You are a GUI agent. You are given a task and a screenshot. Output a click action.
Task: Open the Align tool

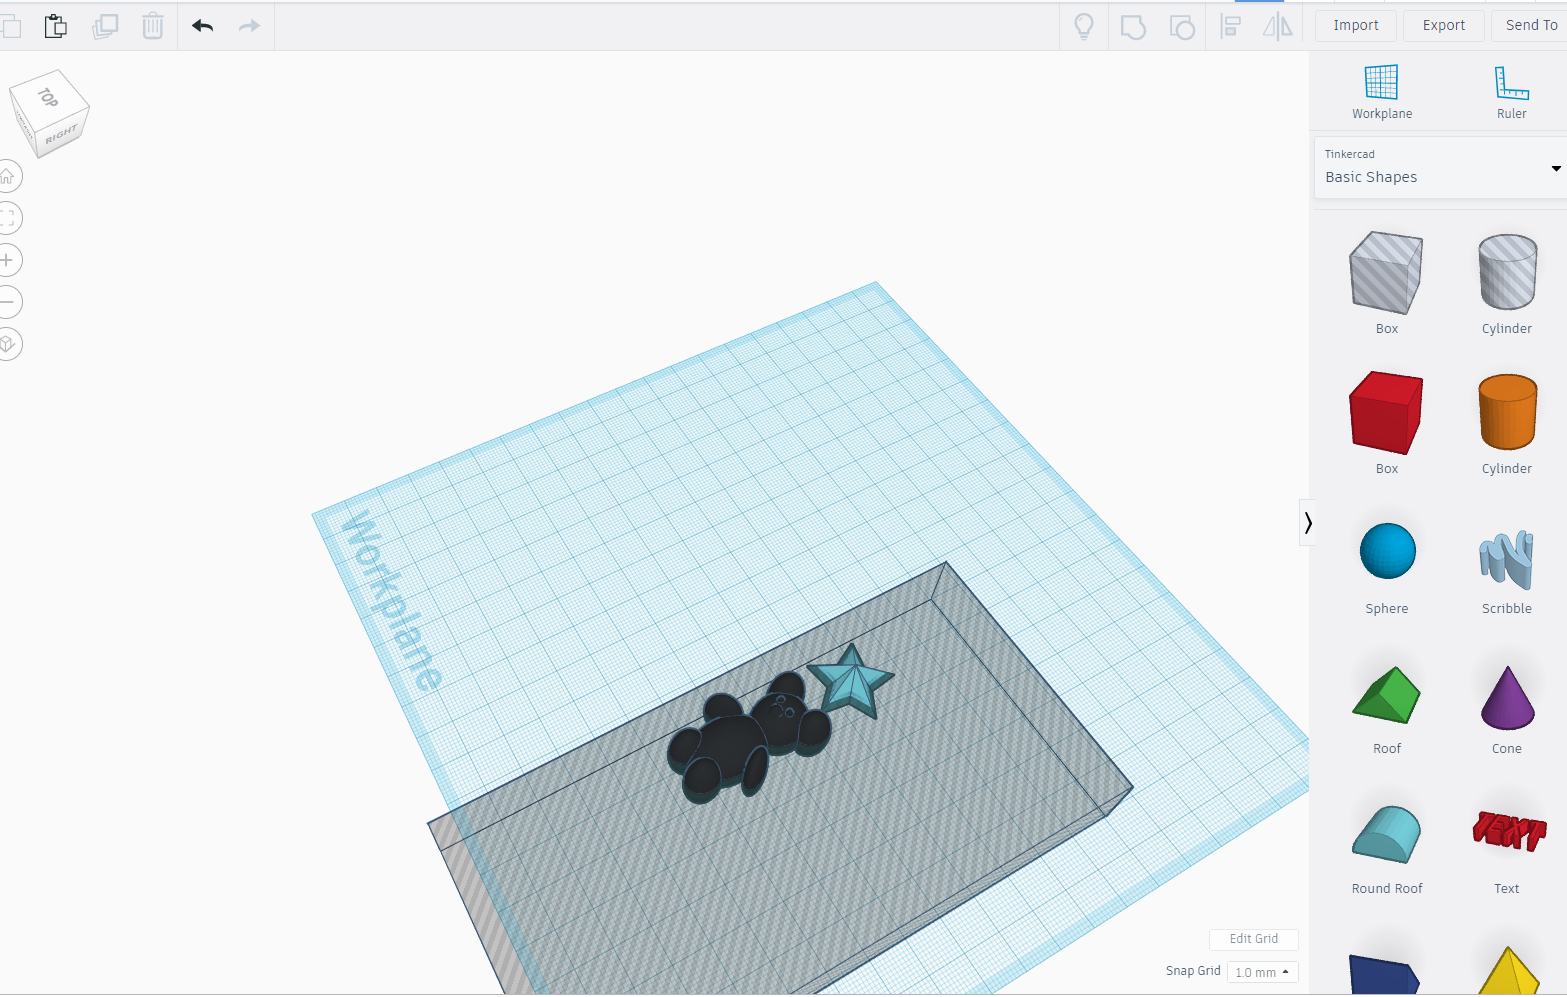click(1231, 26)
